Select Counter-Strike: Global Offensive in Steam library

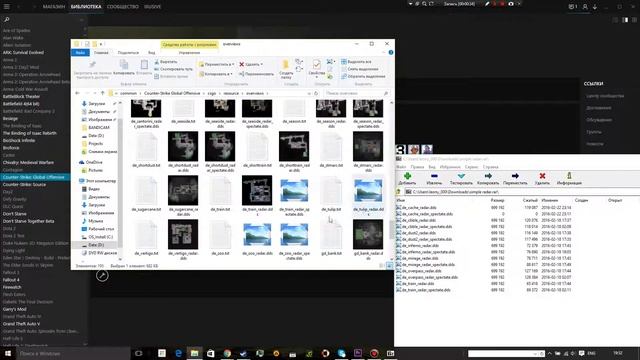(35, 177)
